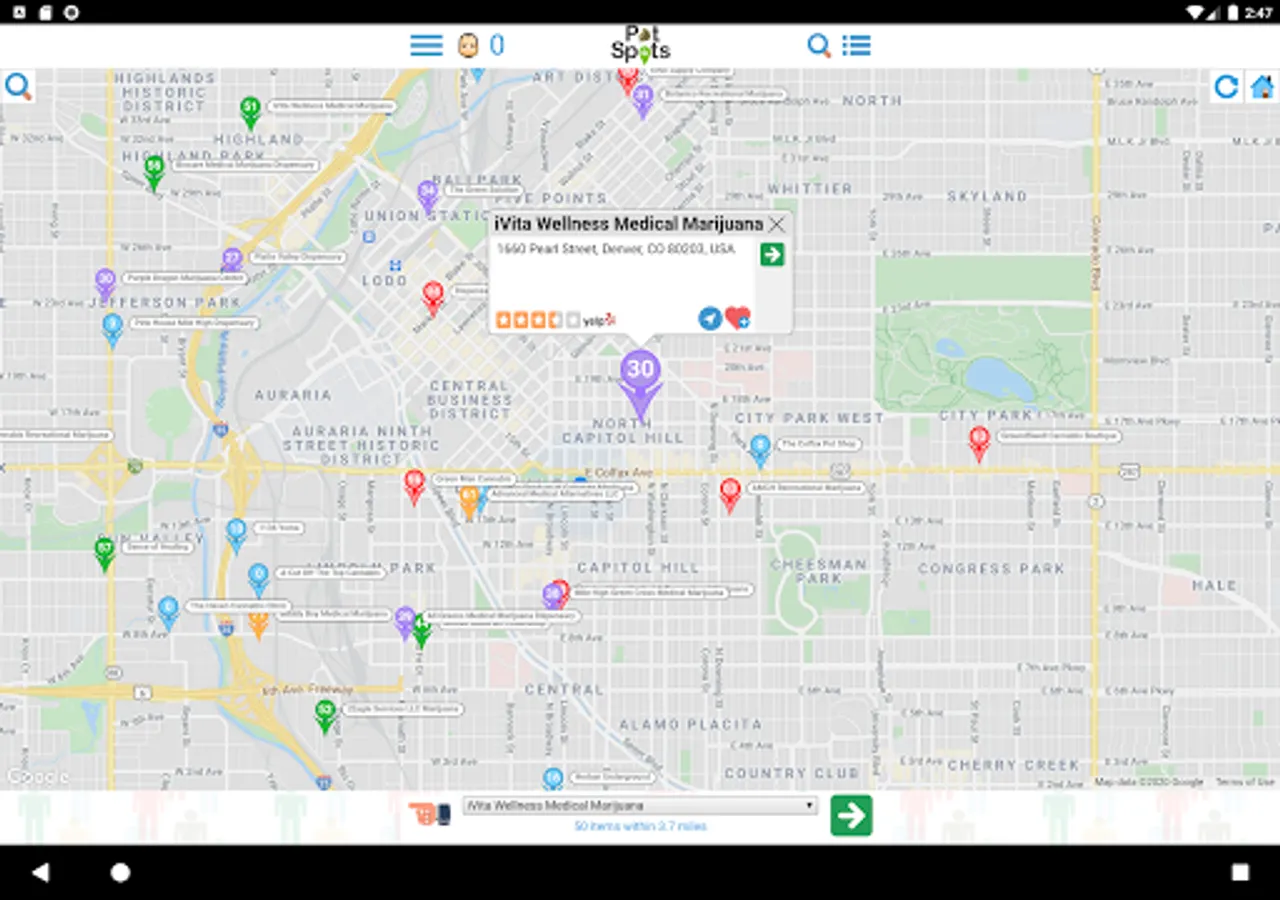Viewport: 1280px width, 900px height.
Task: Click the big green arrow button at bottom
Action: pos(851,815)
